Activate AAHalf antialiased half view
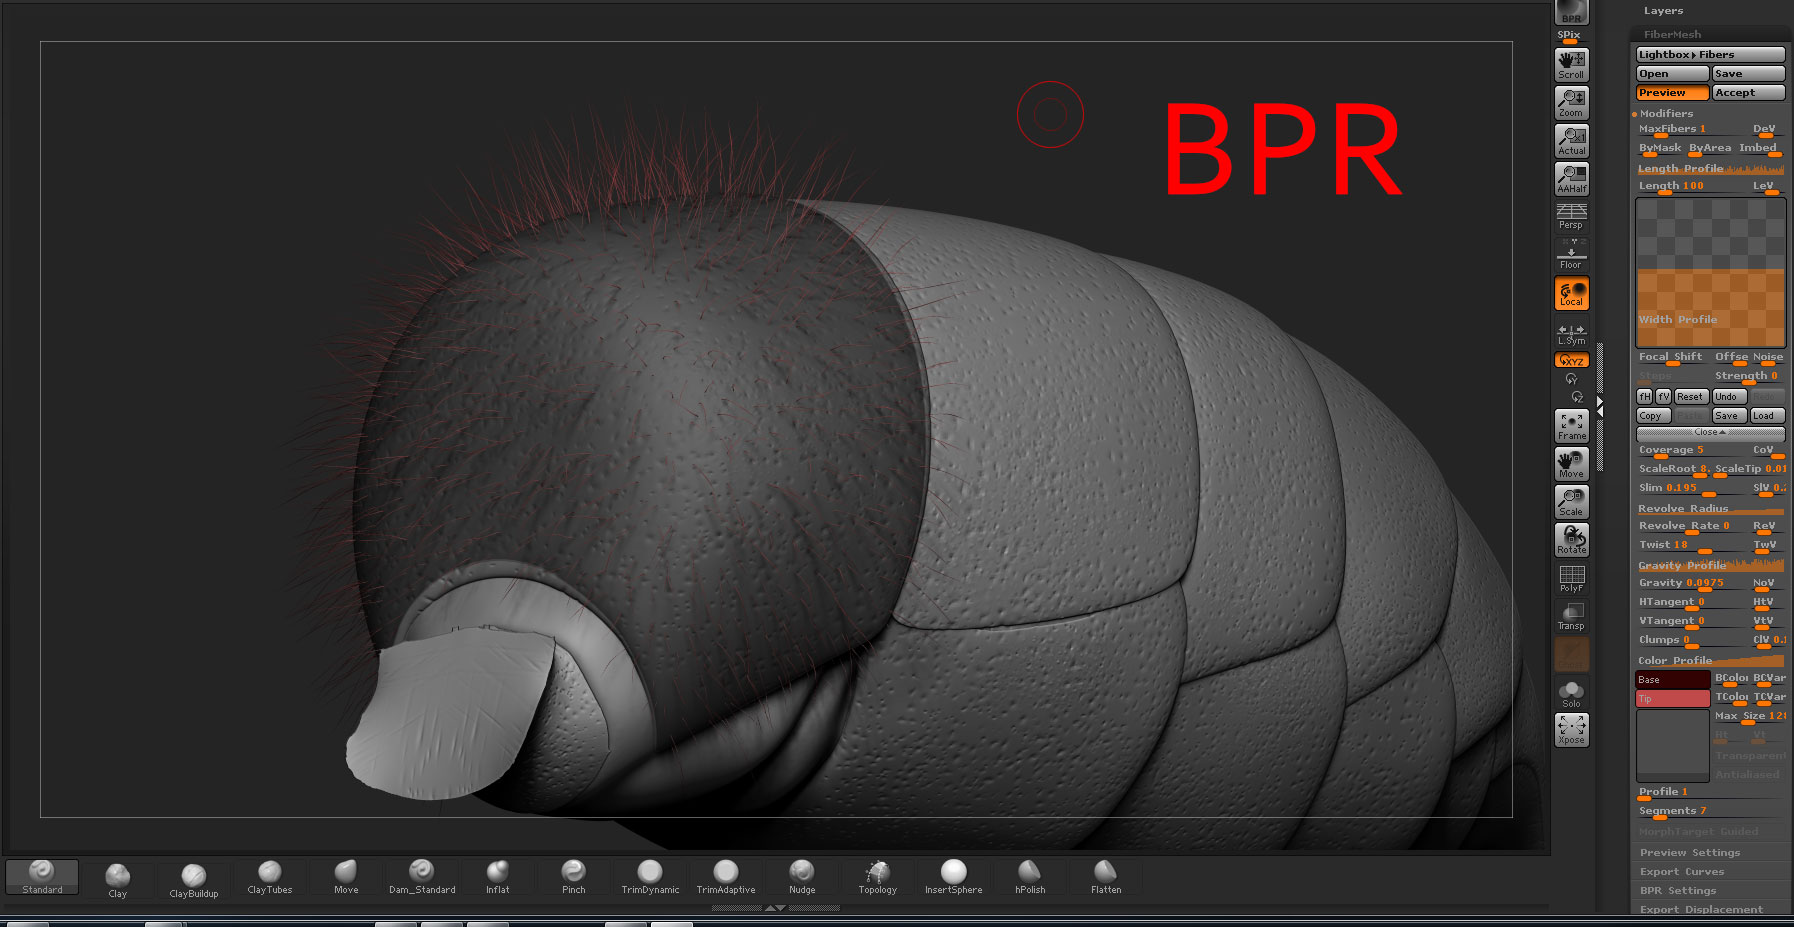Viewport: 1794px width, 927px height. pos(1571,179)
